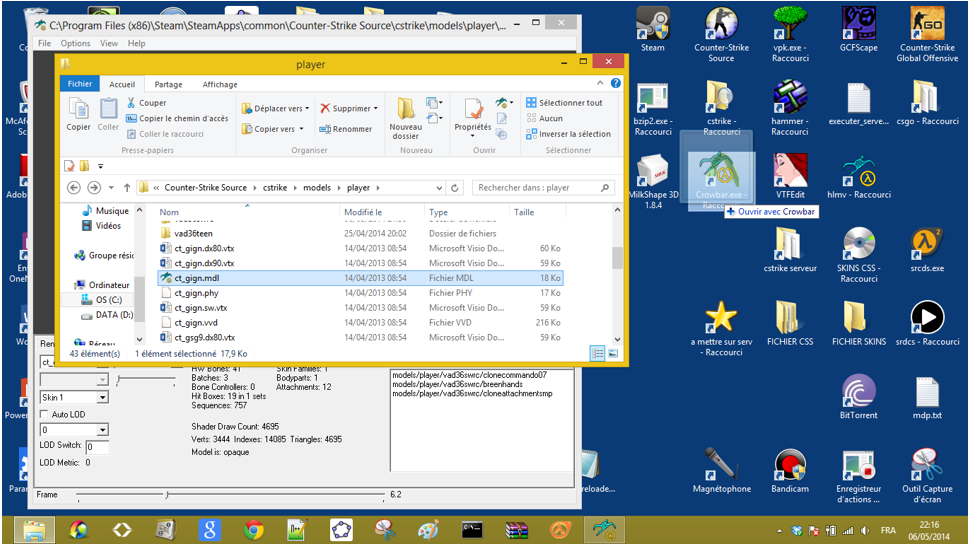This screenshot has width=969, height=546.
Task: Open Chrome from the taskbar
Action: (253, 530)
